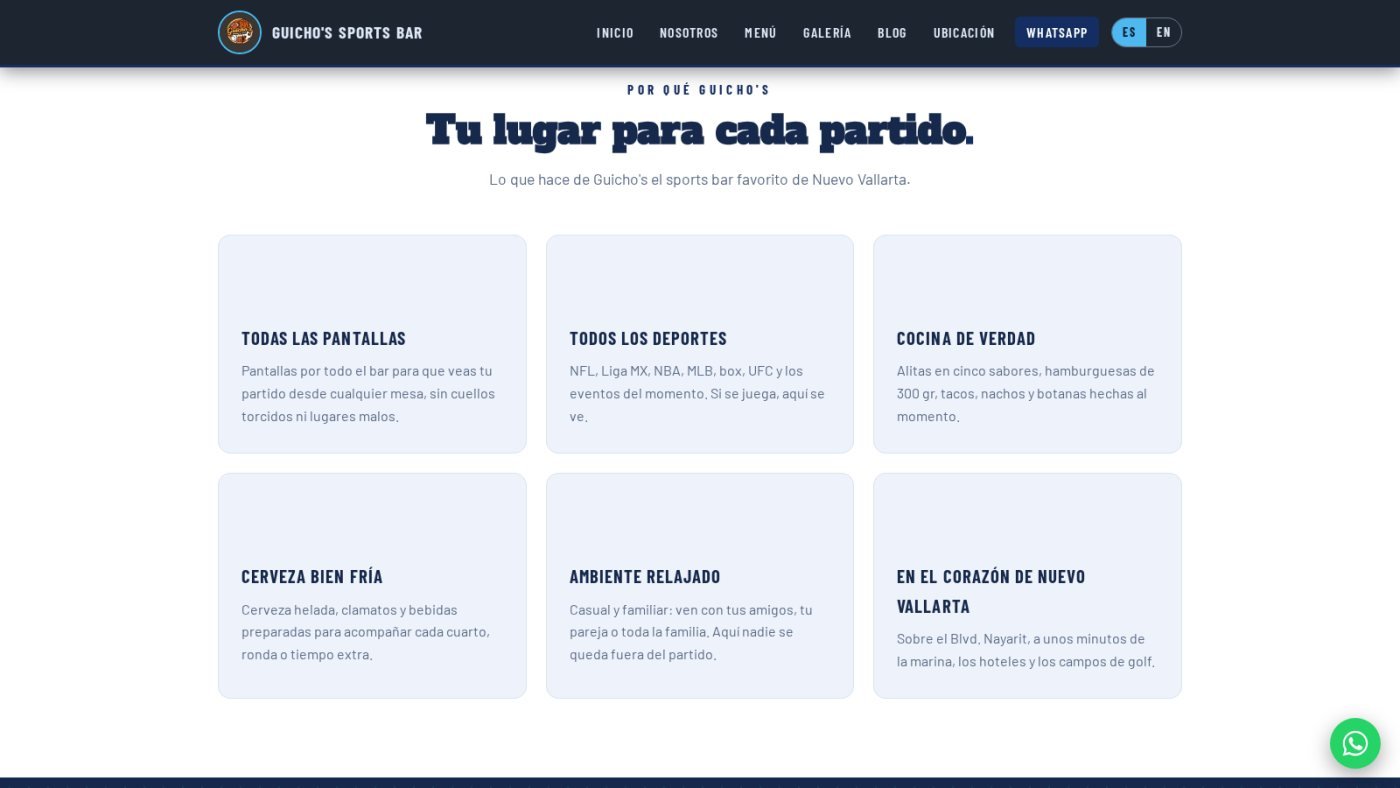The height and width of the screenshot is (788, 1400).
Task: Open the Blog page
Action: coord(892,33)
